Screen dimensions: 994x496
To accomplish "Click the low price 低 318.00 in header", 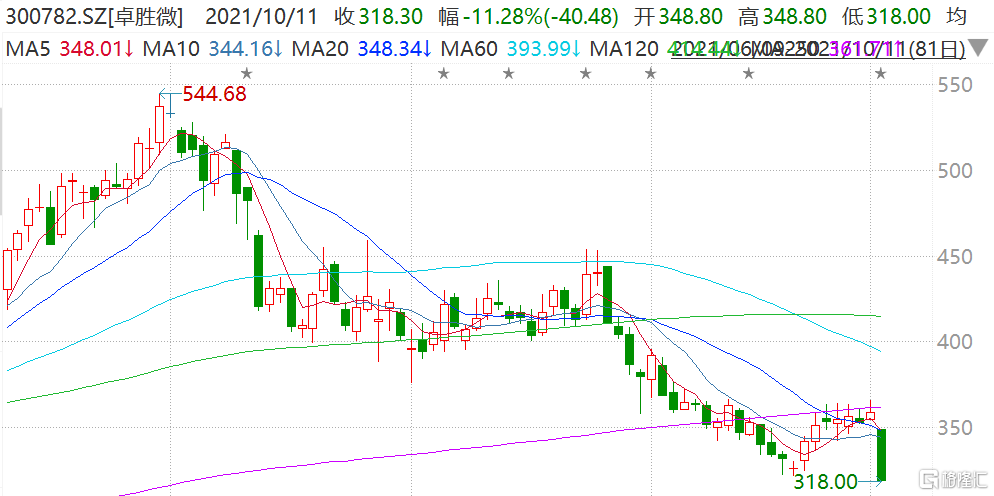I will tap(888, 17).
